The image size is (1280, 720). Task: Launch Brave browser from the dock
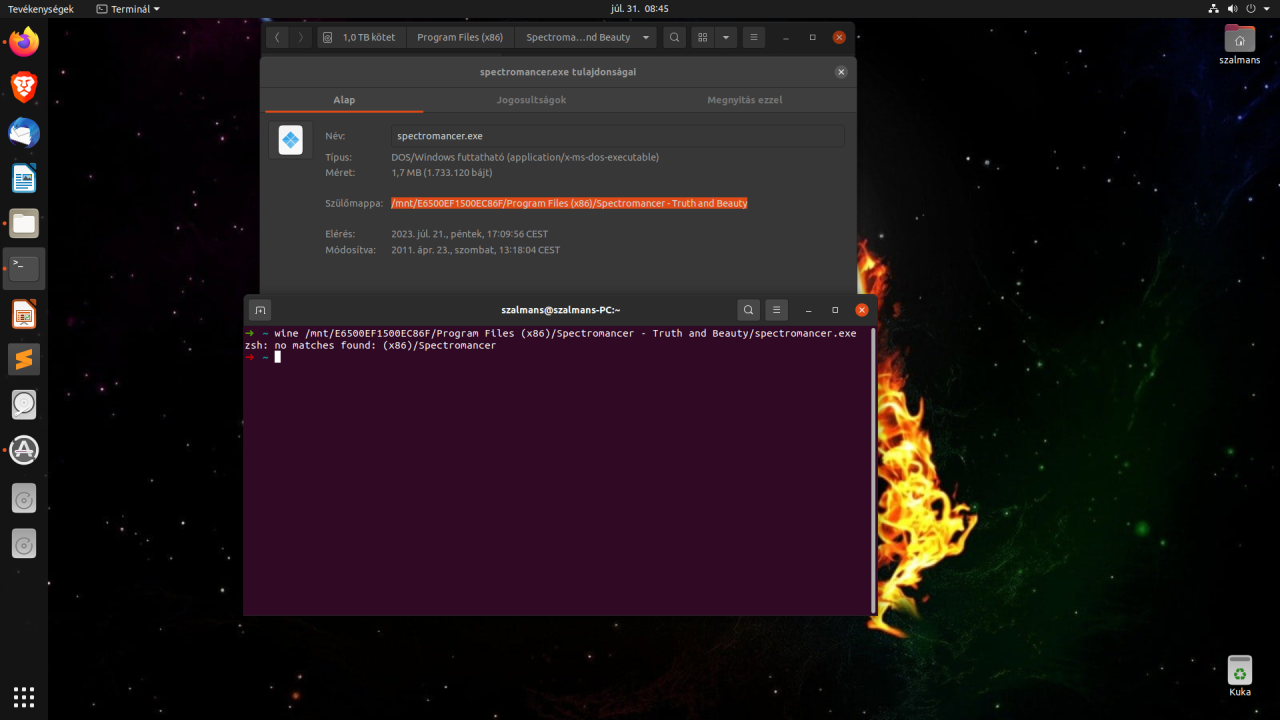click(x=24, y=87)
